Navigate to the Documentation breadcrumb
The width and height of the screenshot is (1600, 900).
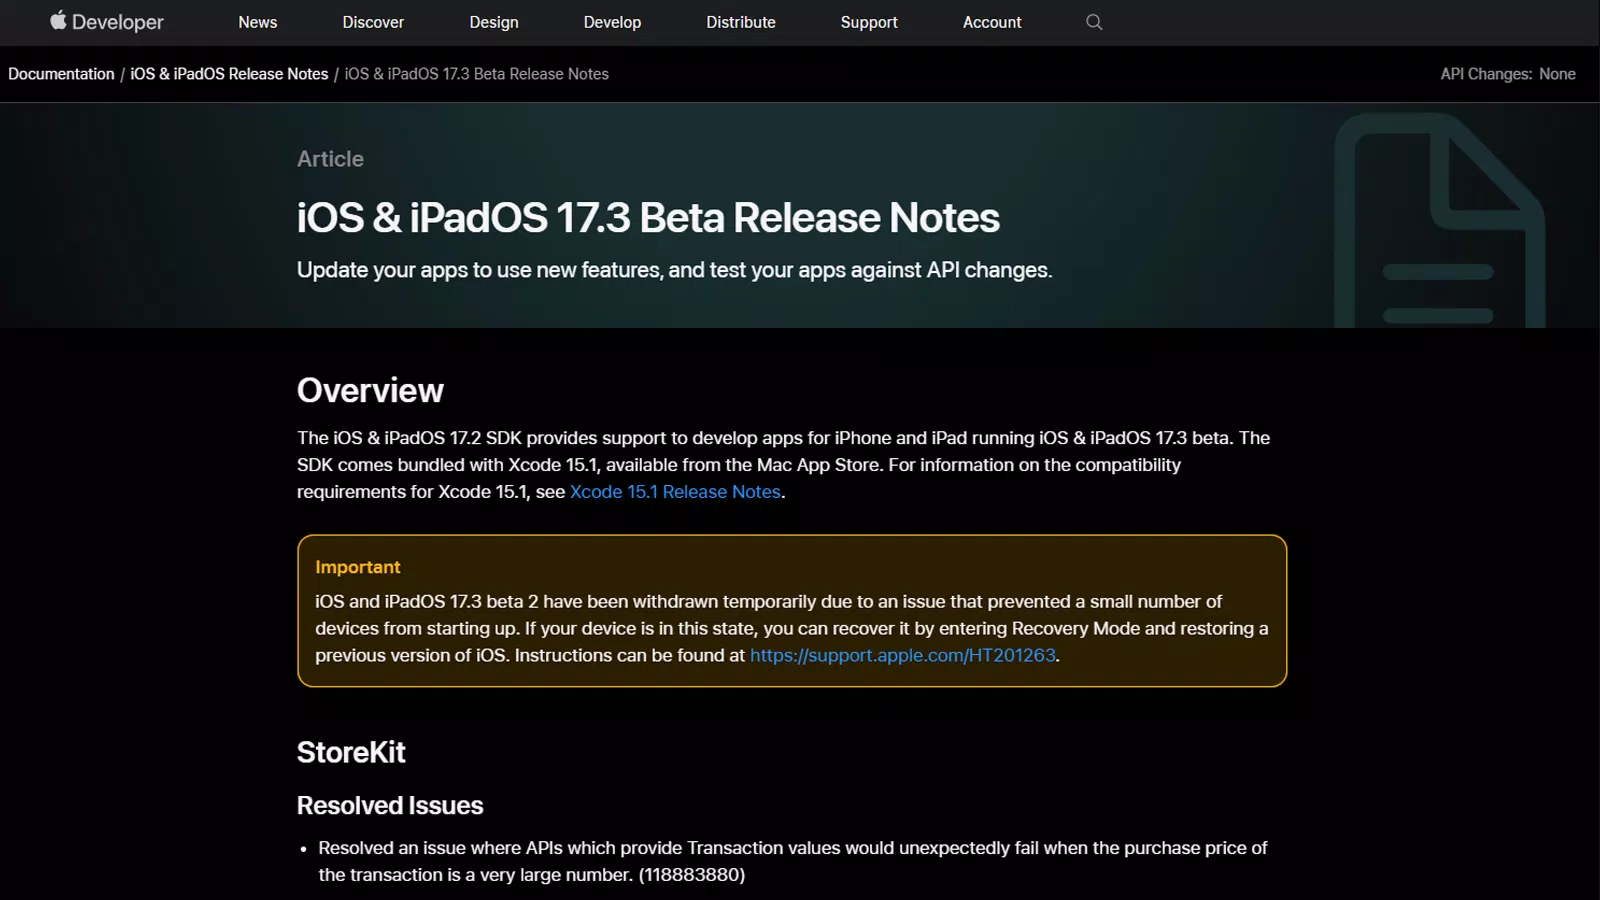[x=61, y=73]
